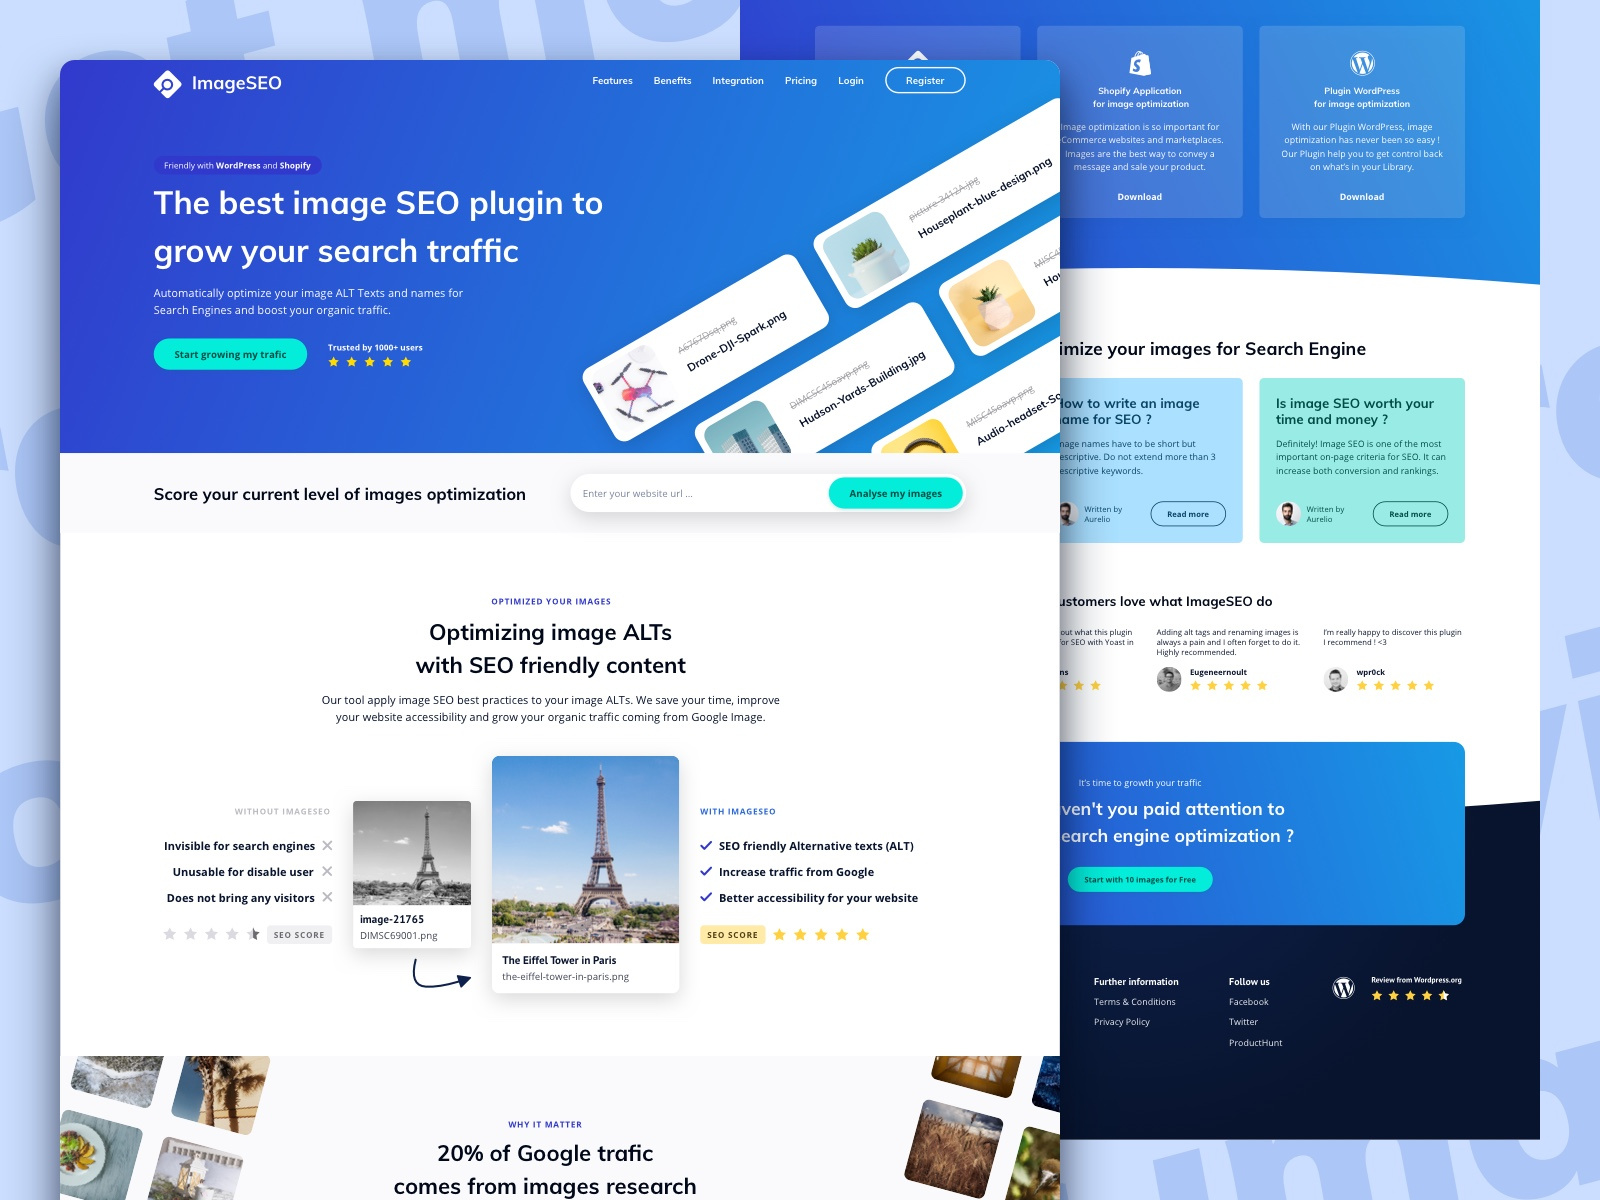Click Download under Shopify Application
The image size is (1600, 1200).
coord(1140,197)
